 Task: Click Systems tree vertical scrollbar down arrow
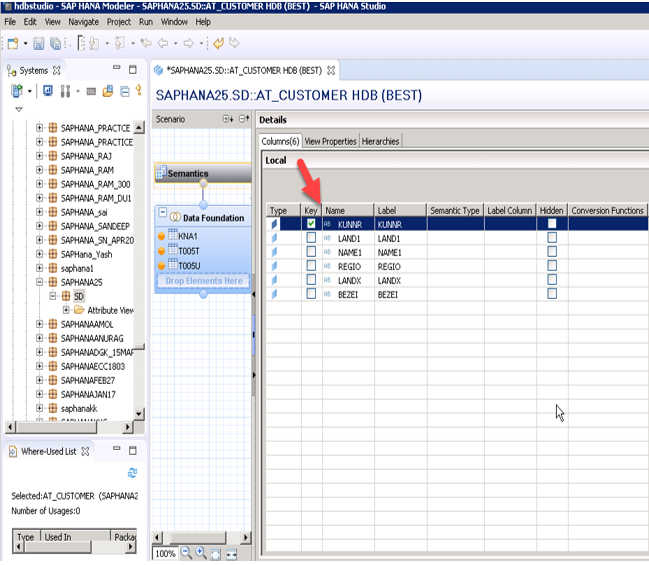coord(139,414)
